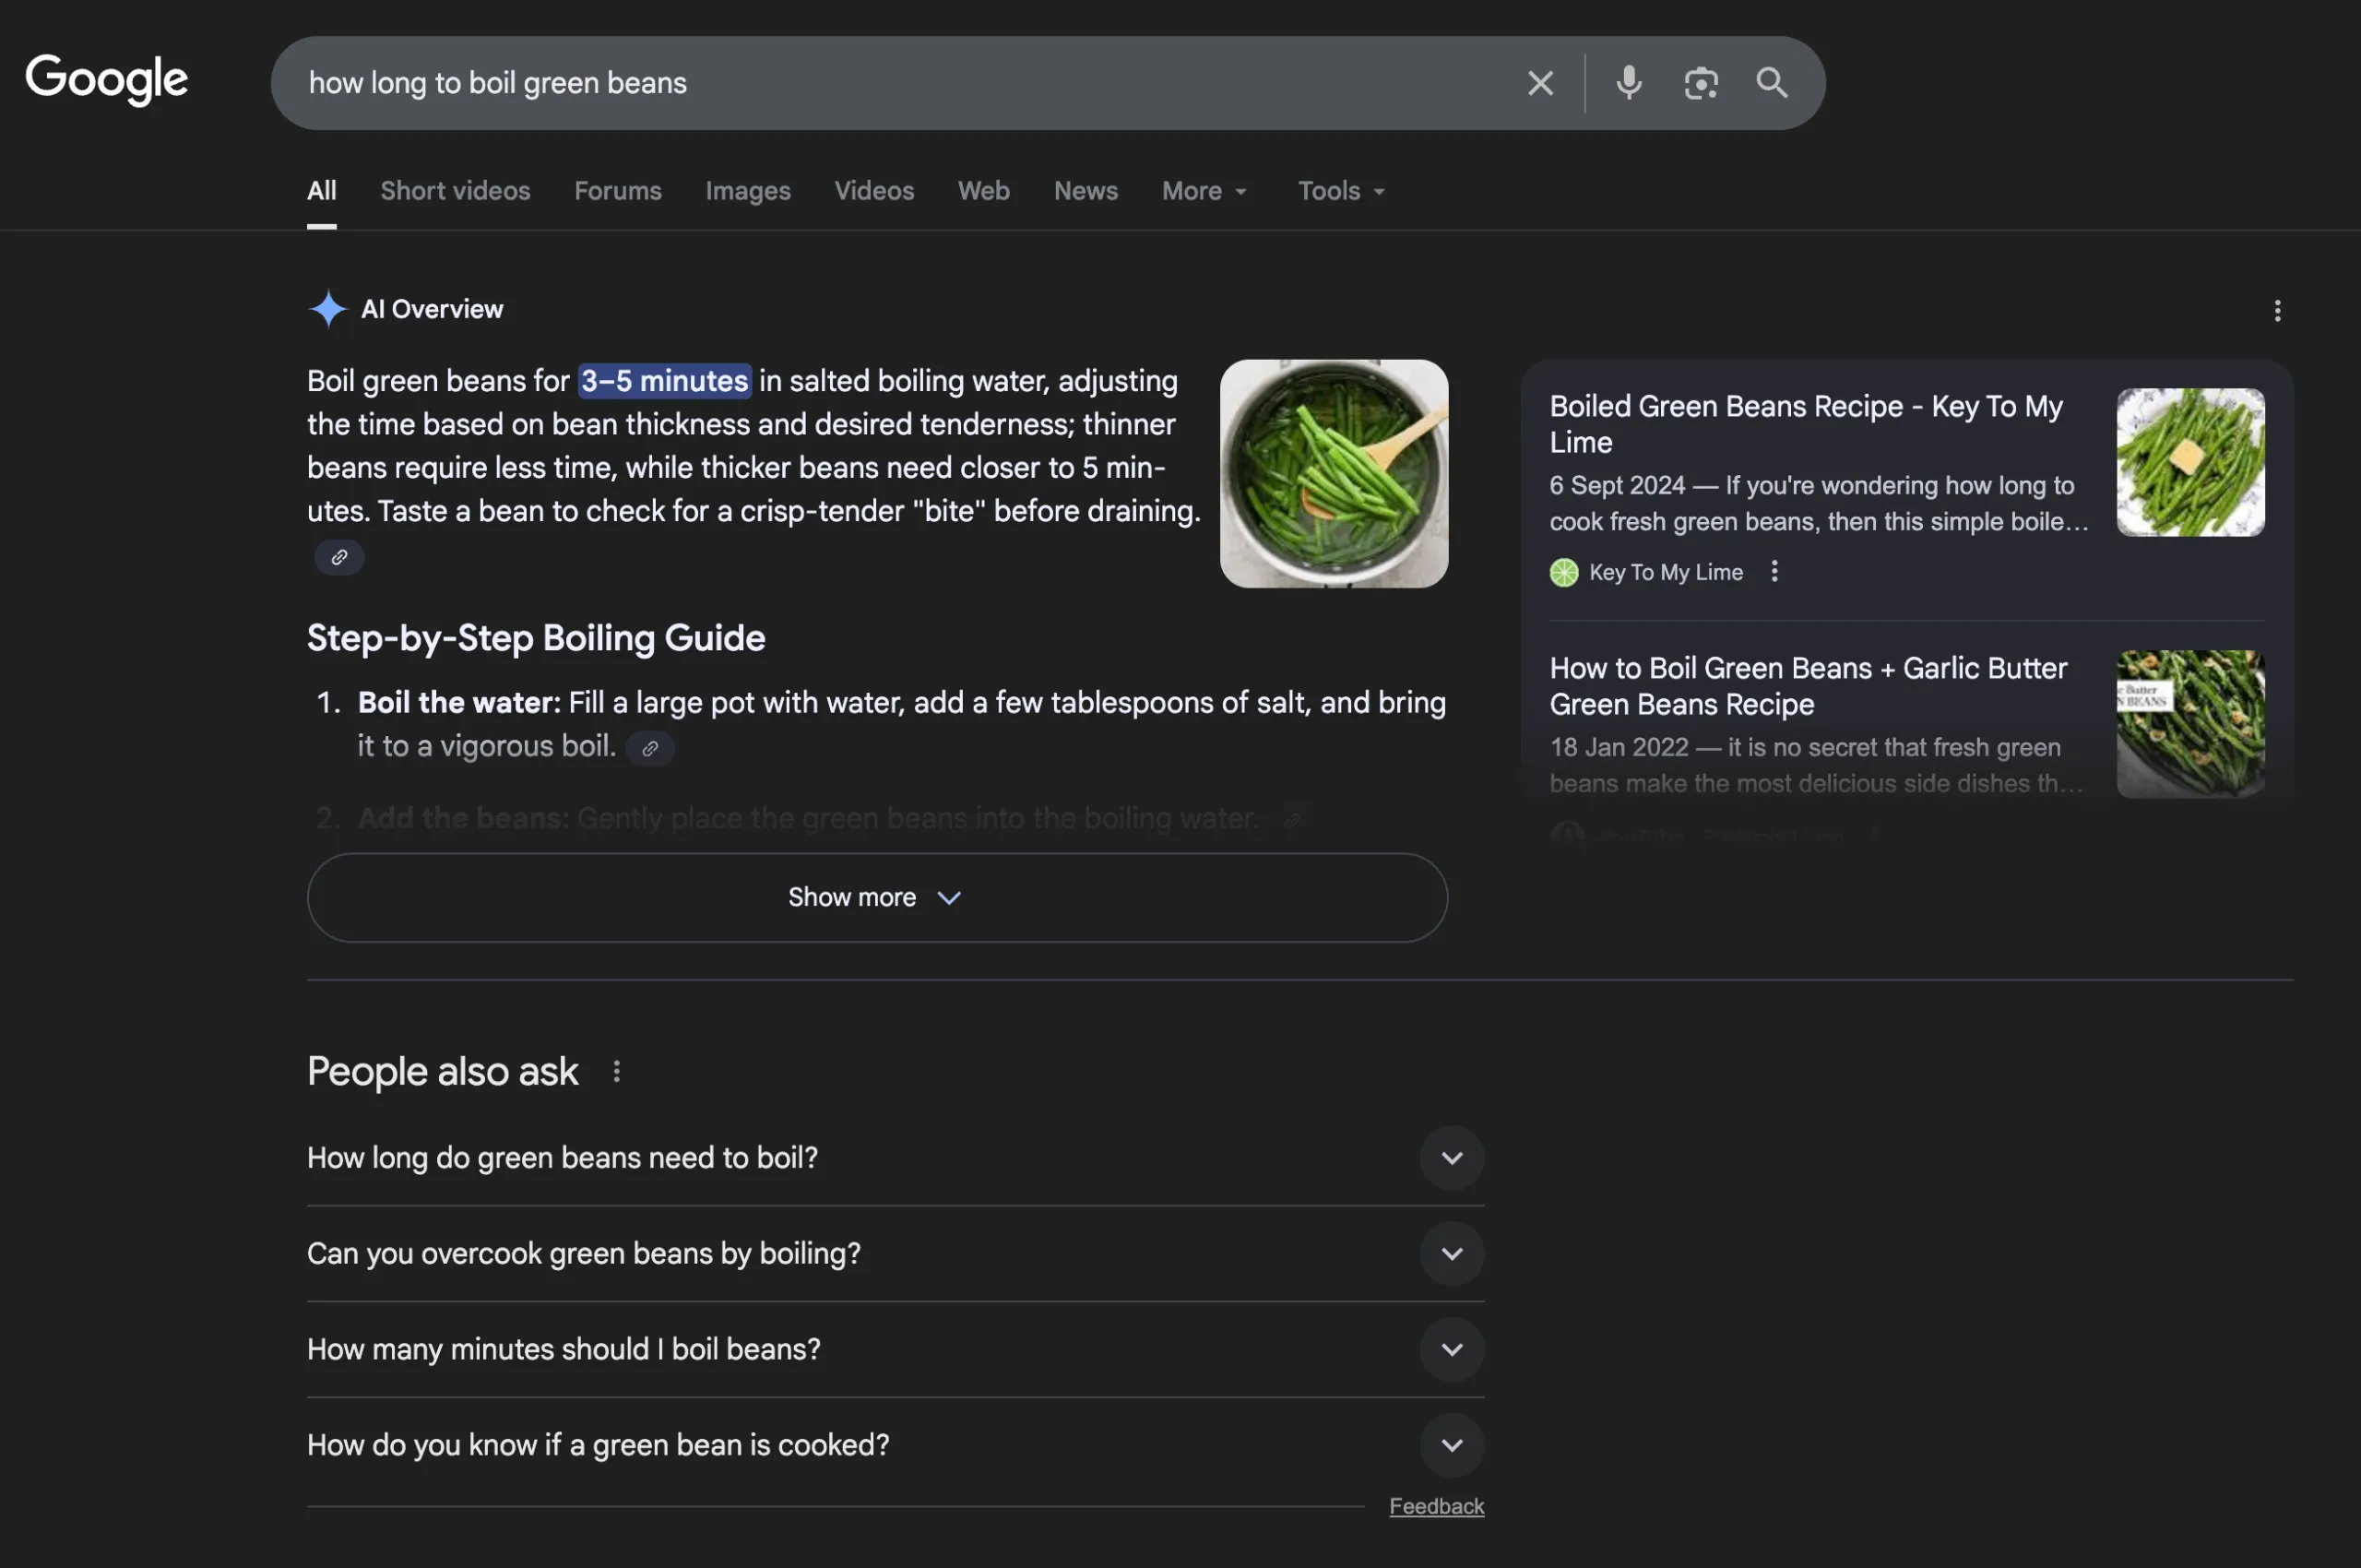Click the magnifier search icon
Viewport: 2361px width, 1568px height.
pos(1772,83)
